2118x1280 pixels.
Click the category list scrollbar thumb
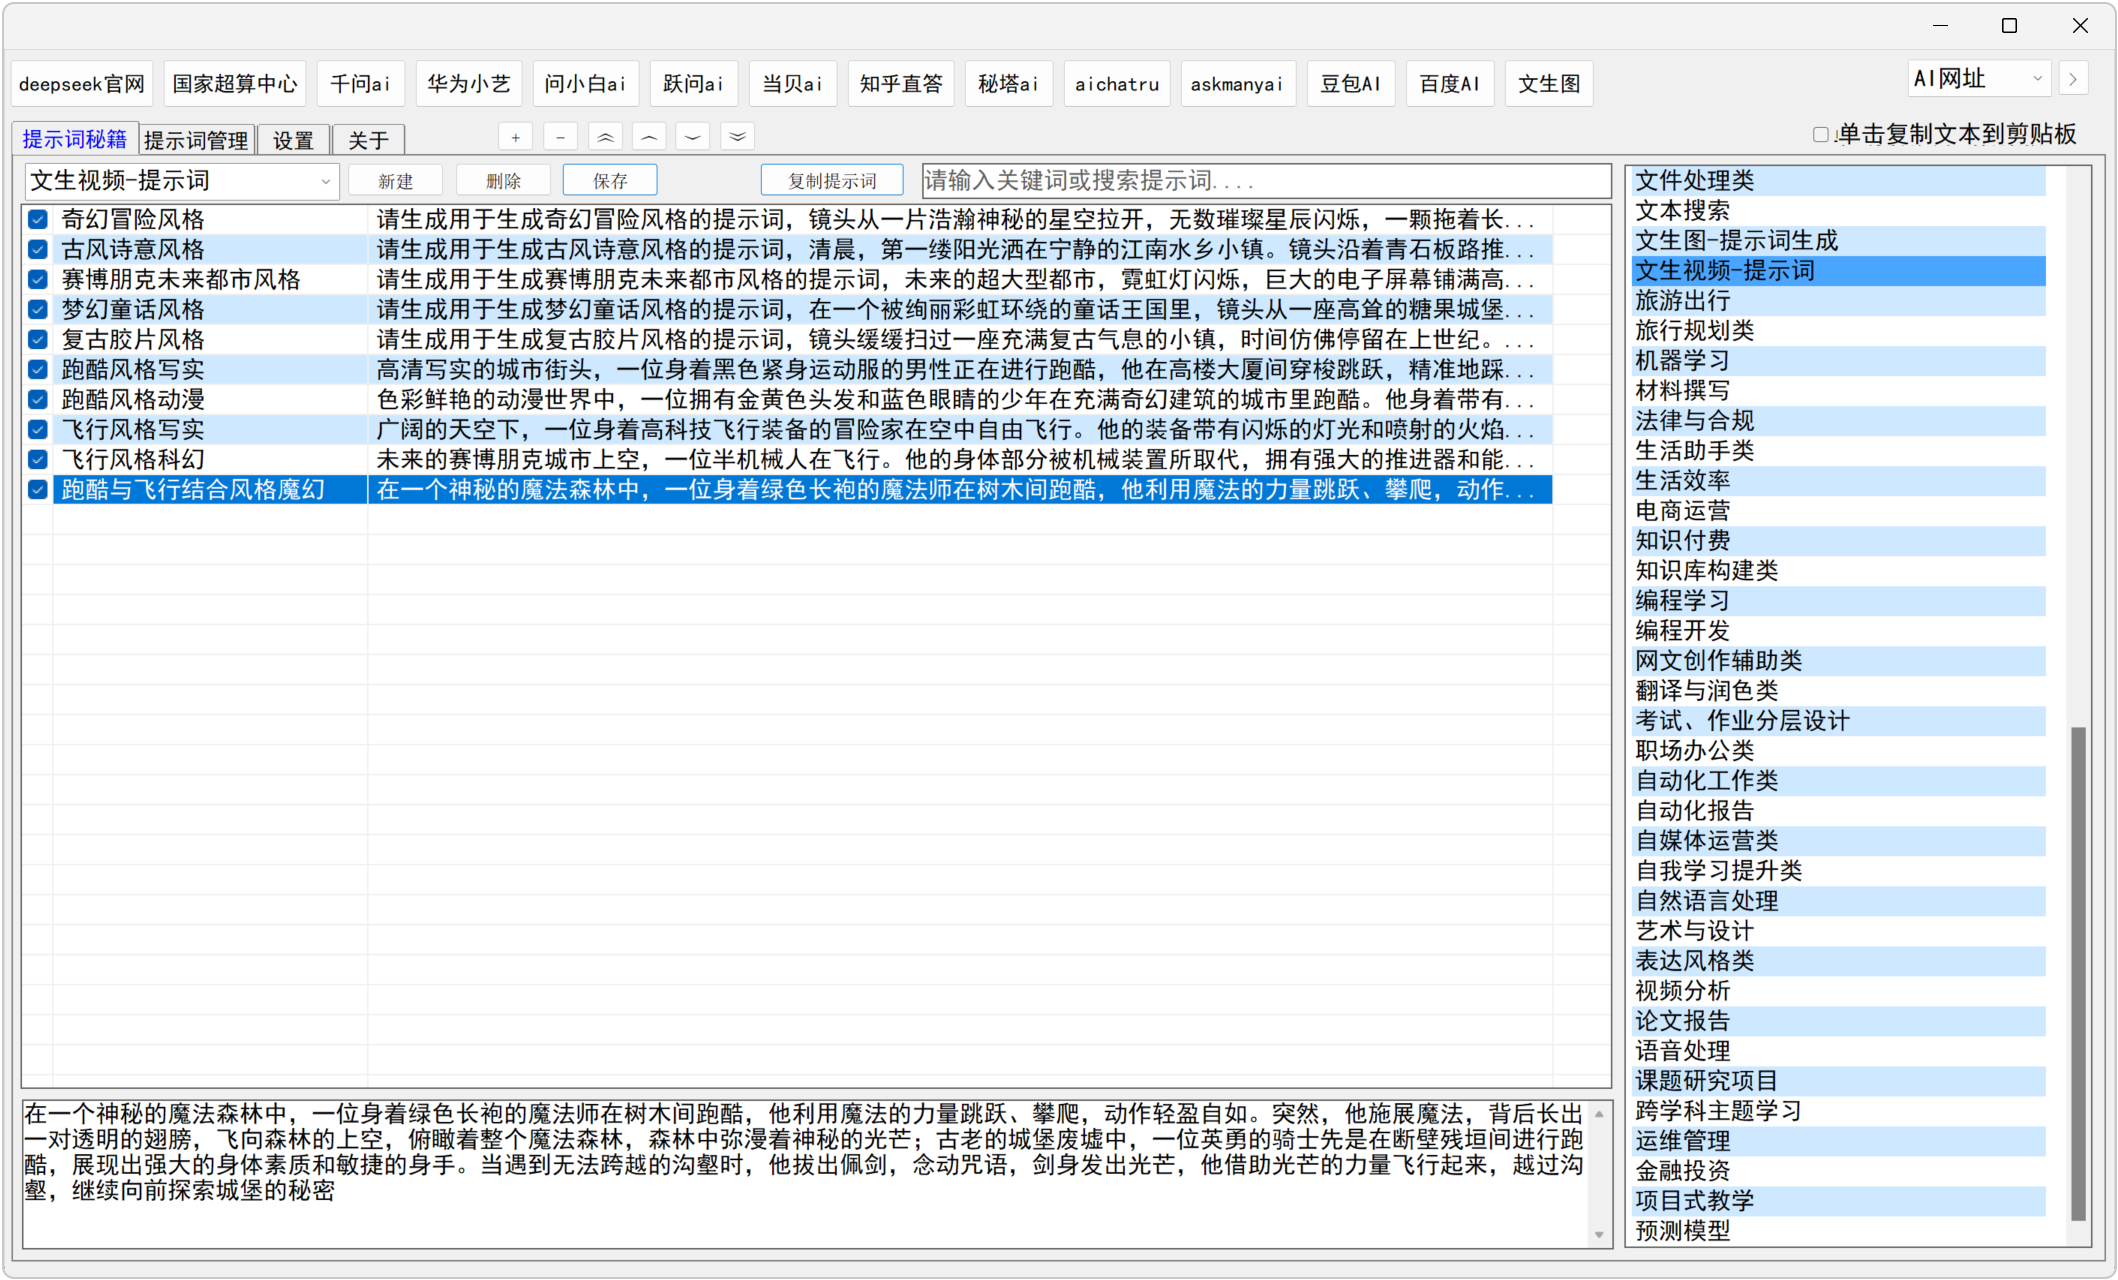pyautogui.click(x=2077, y=973)
